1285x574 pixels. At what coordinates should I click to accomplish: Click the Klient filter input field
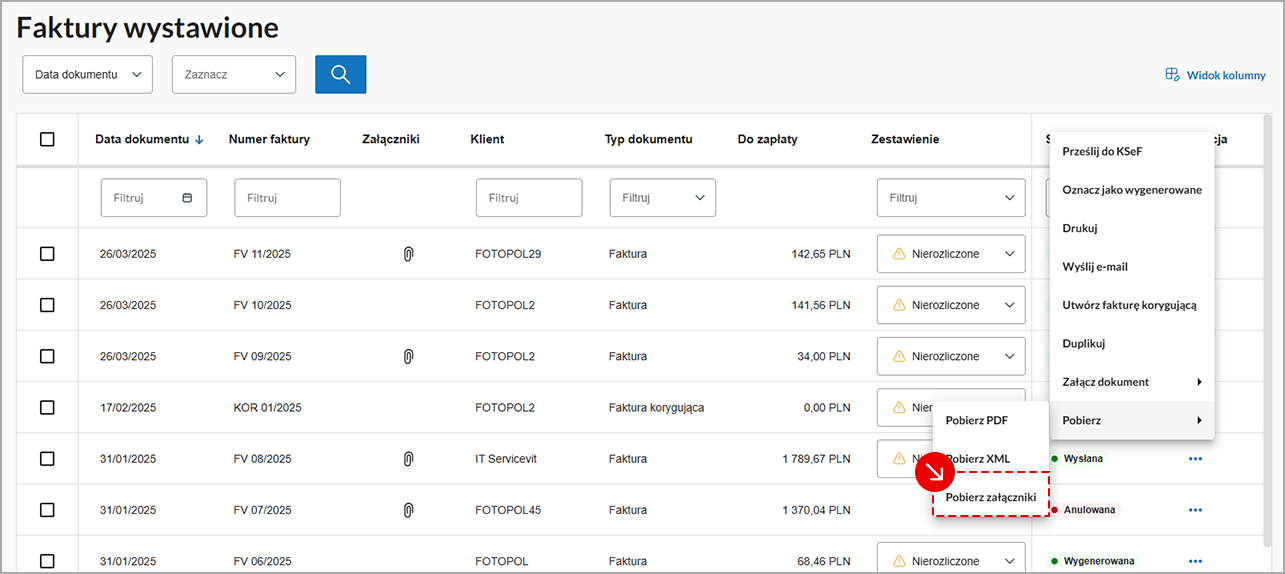coord(528,198)
